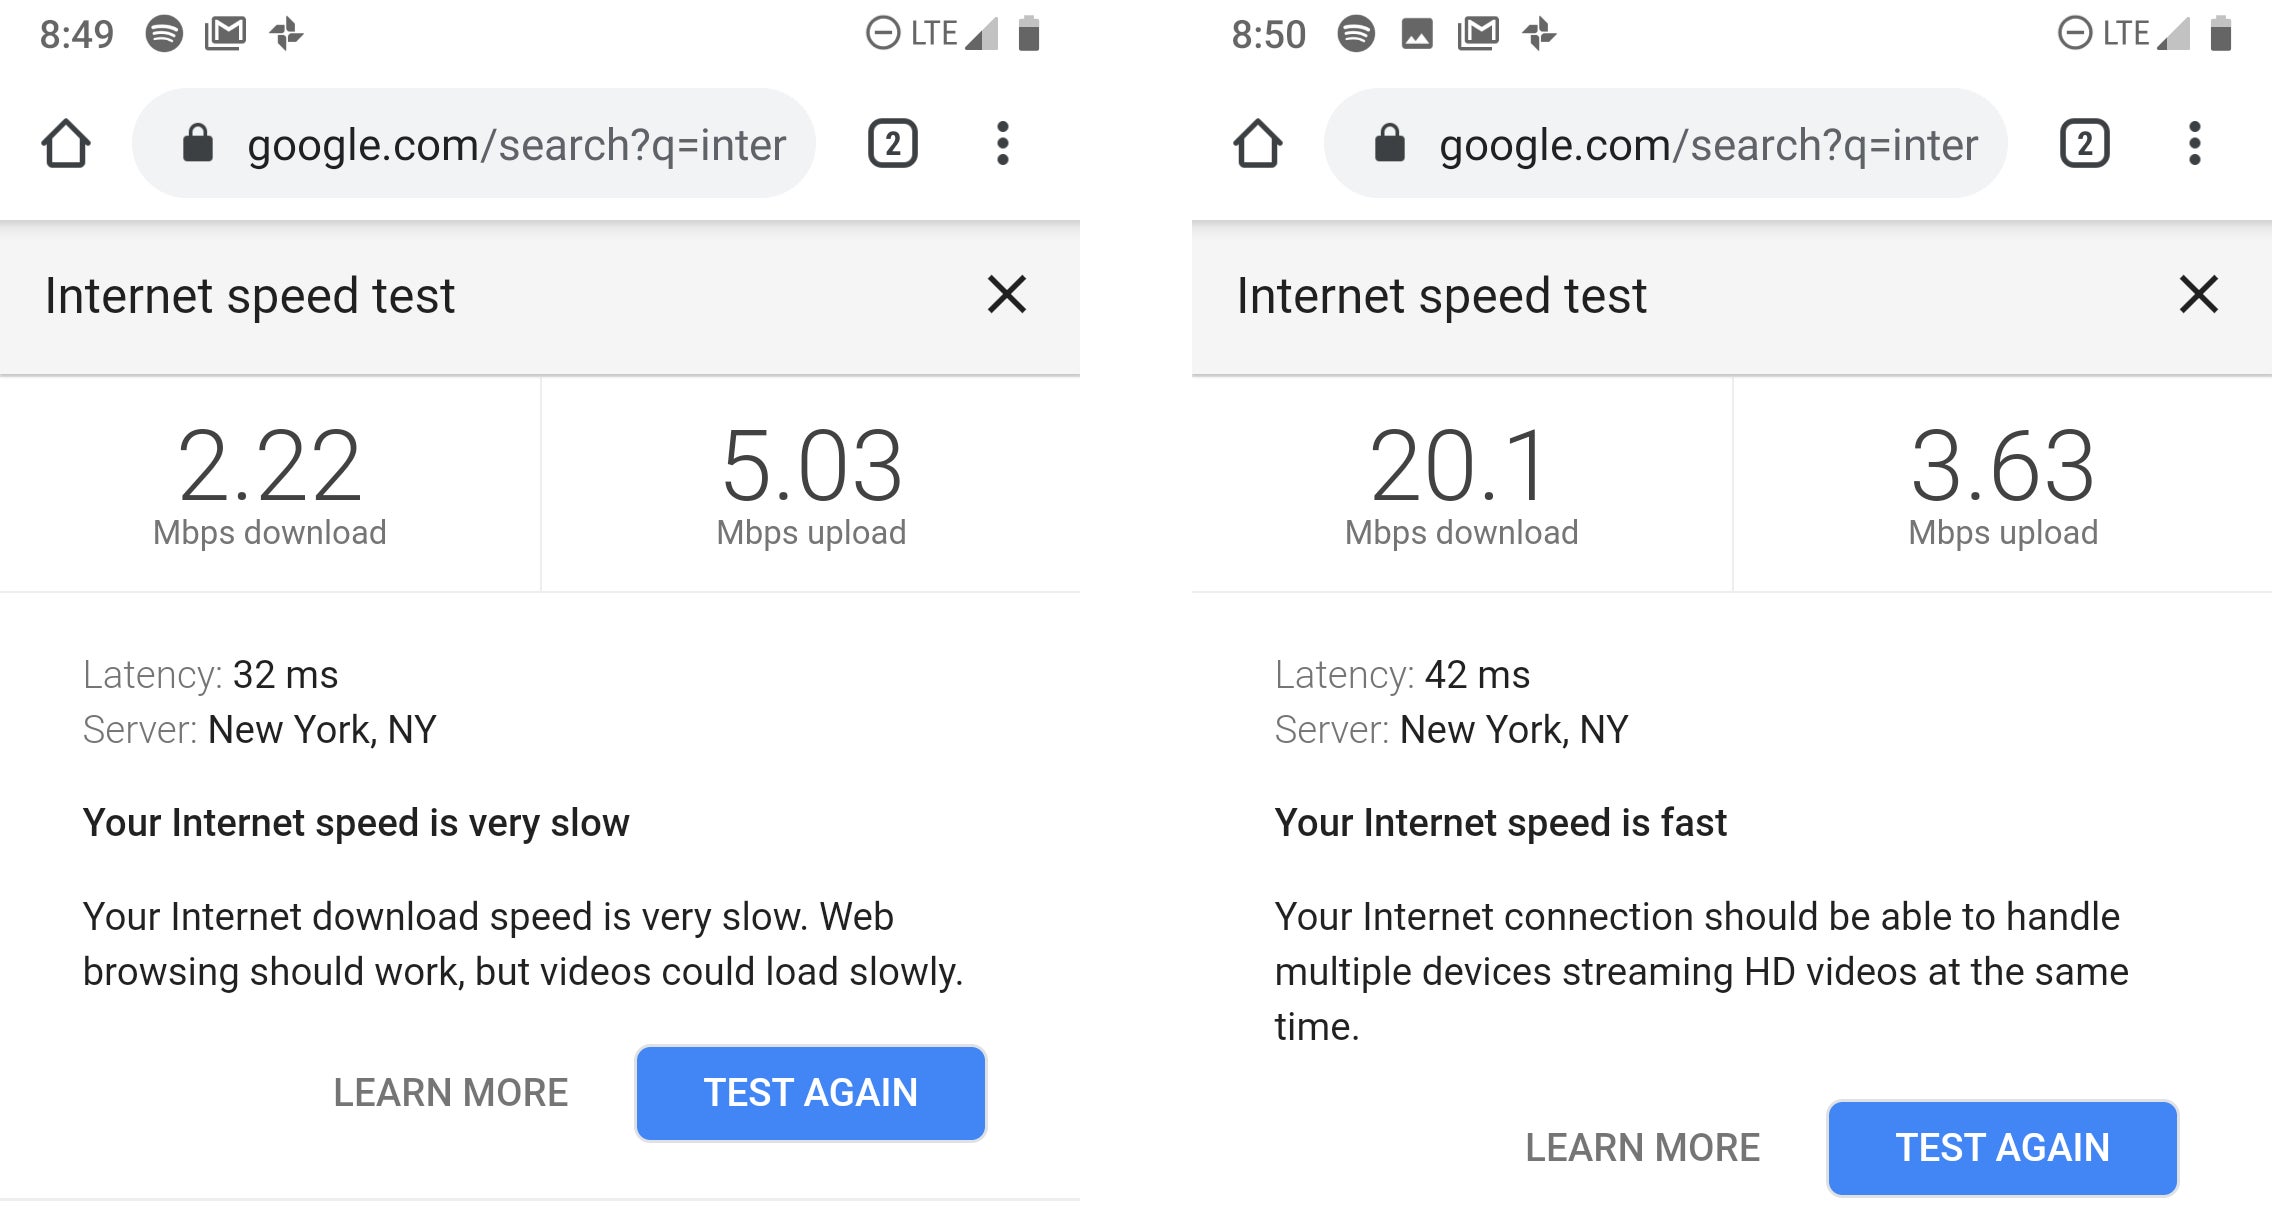Click LEARN MORE under fast result
Screen dimensions: 2284x1228
1642,1148
